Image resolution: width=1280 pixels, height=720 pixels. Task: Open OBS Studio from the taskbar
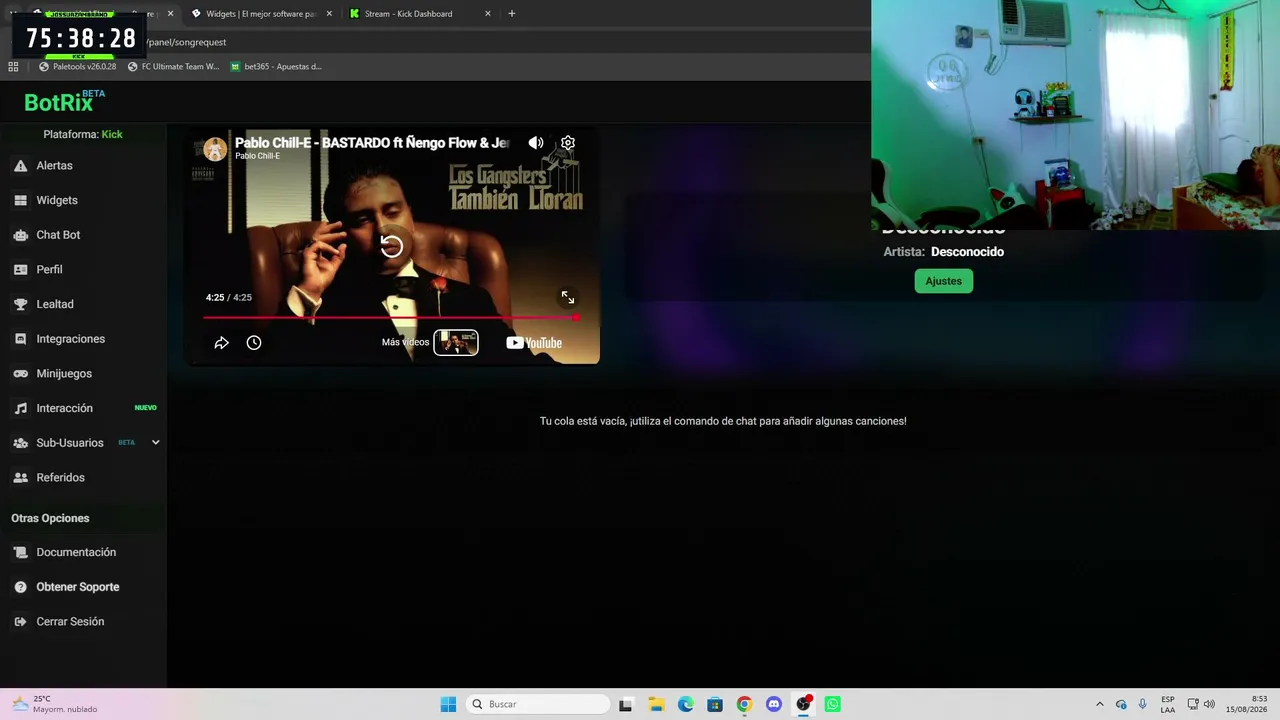click(x=803, y=704)
